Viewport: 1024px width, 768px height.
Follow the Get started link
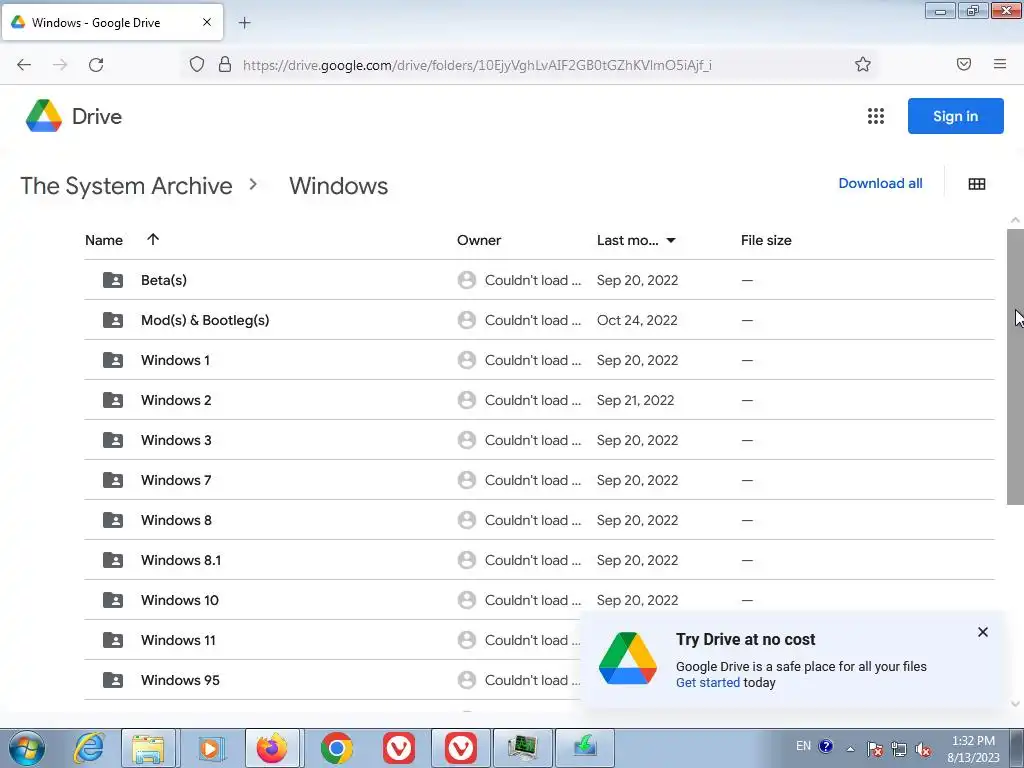point(707,682)
